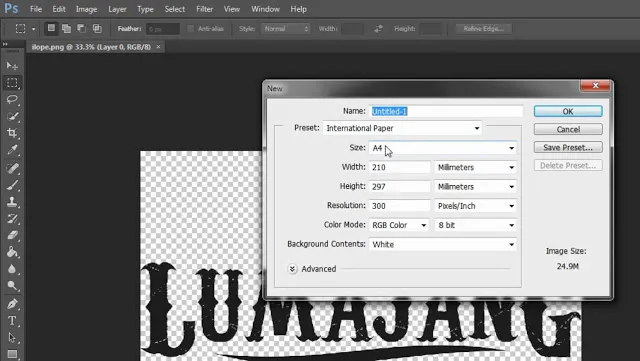Open the Style dropdown in options bar
The image size is (640, 361).
pos(285,29)
